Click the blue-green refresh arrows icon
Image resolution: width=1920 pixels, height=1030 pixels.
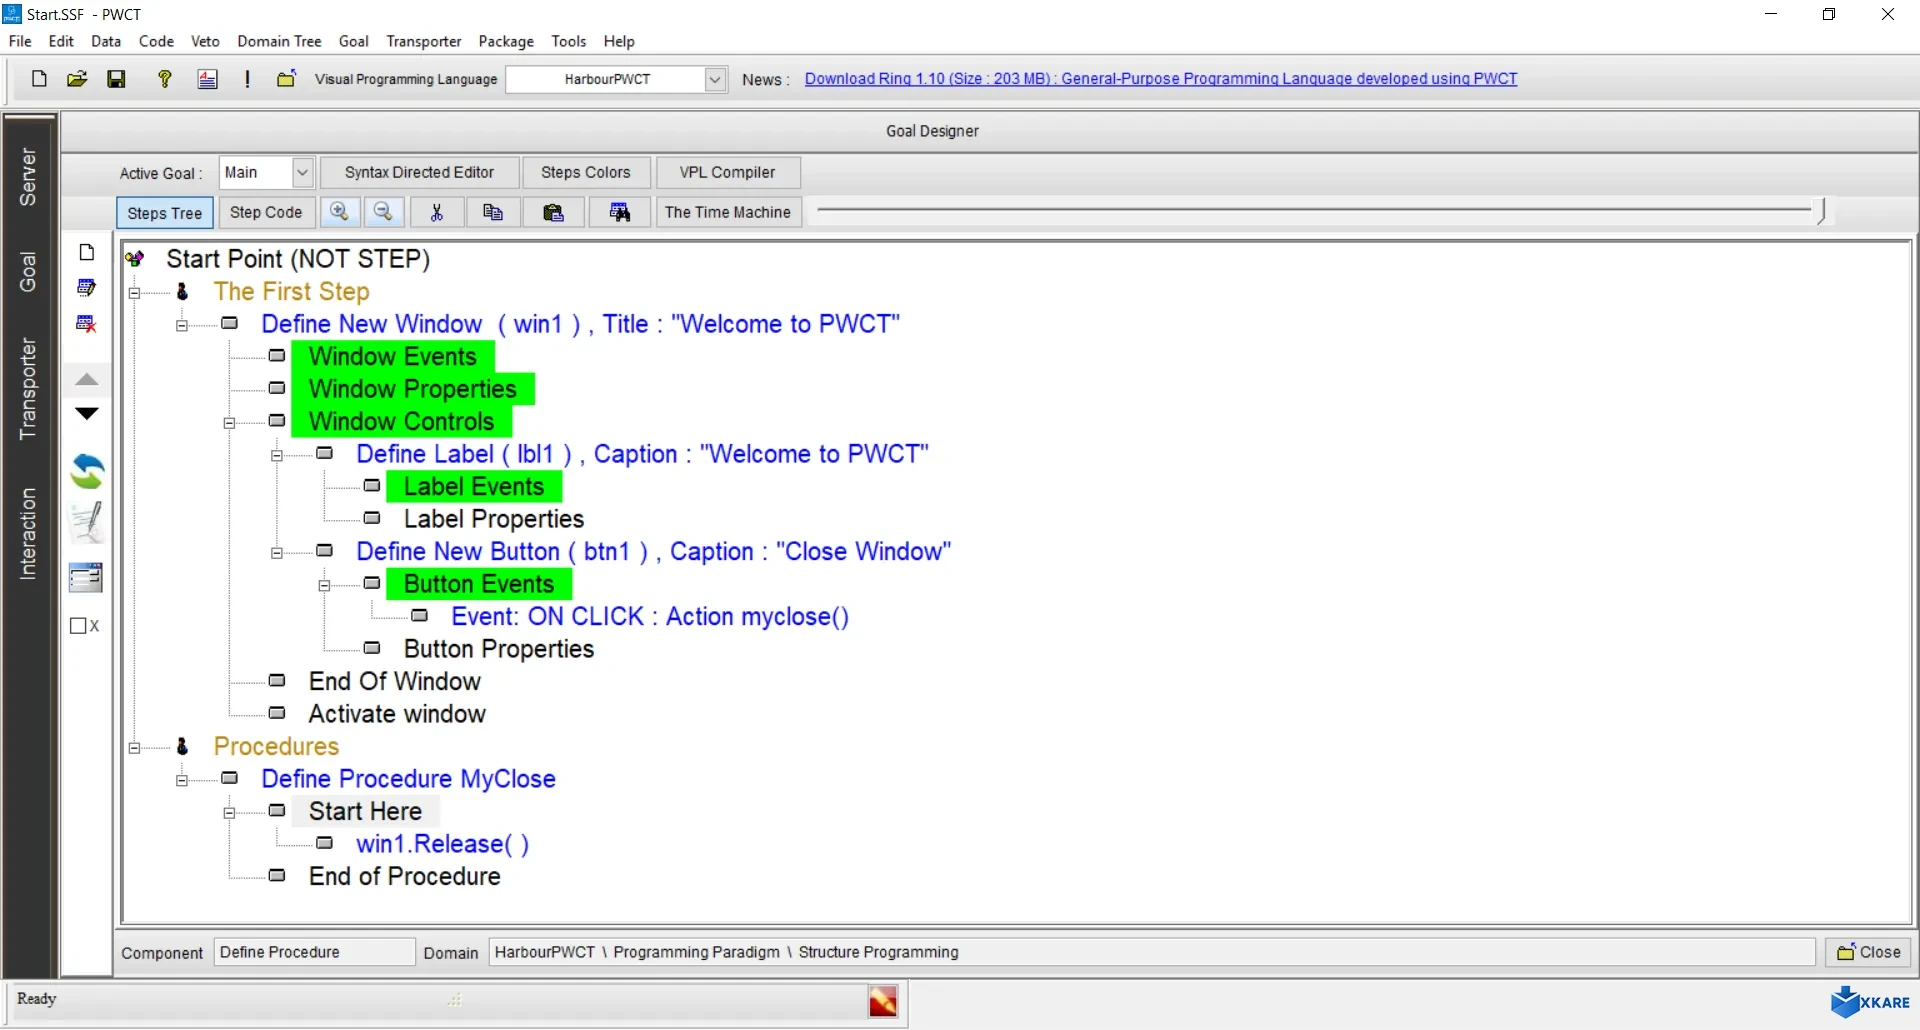point(87,471)
